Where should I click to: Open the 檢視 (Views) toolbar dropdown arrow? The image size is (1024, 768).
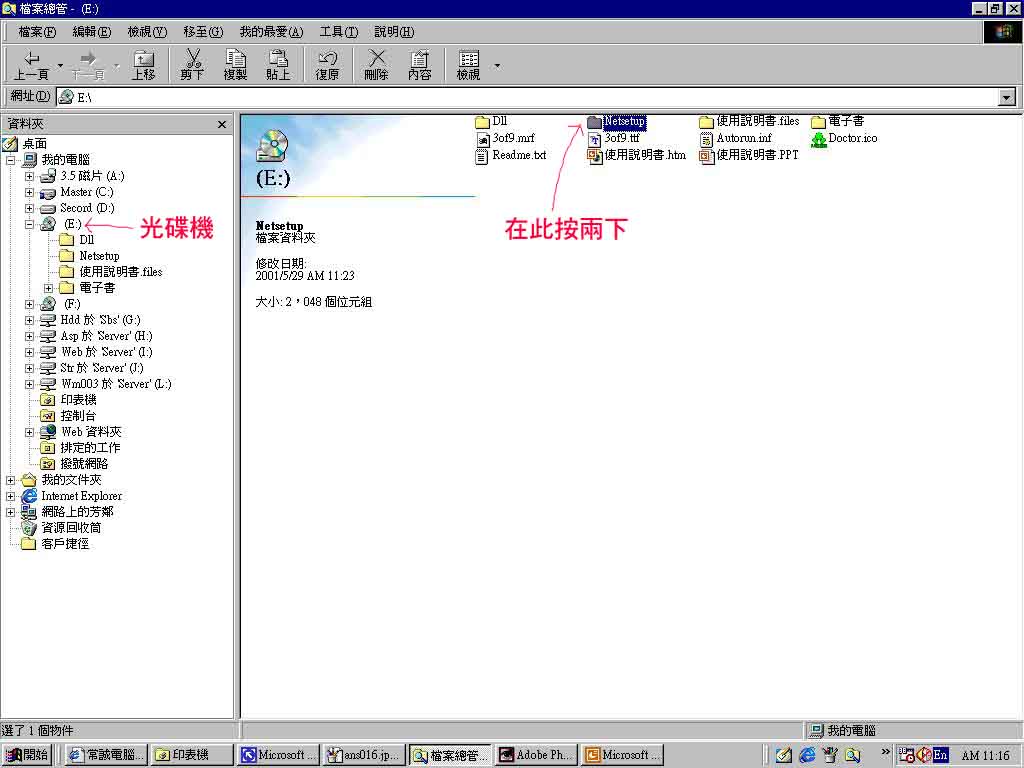point(497,66)
